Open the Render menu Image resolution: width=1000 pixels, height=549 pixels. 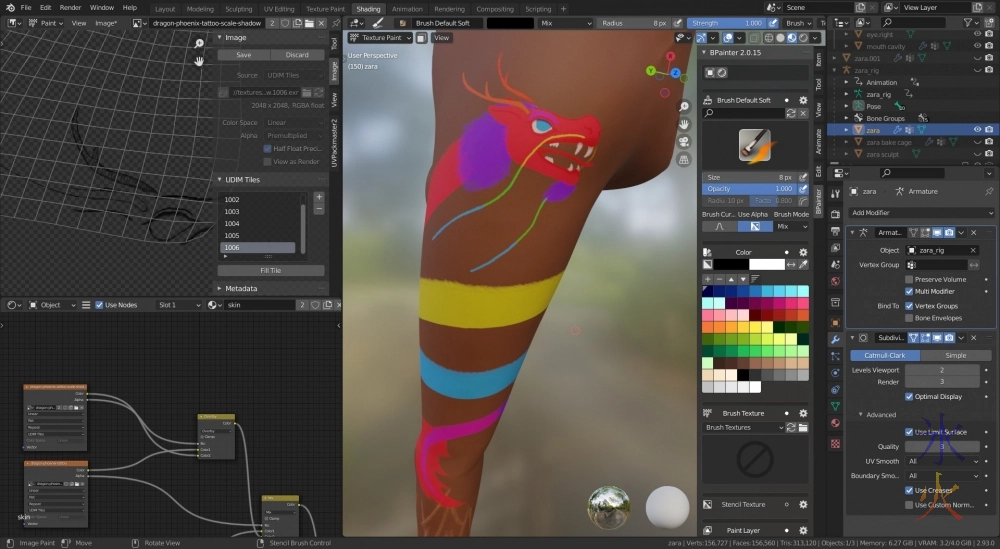pos(70,8)
